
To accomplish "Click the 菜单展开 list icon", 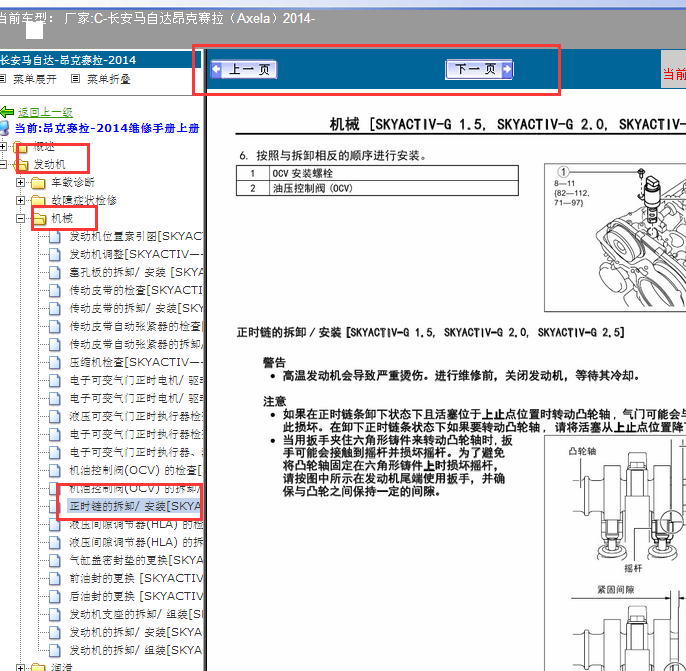I will click(2, 79).
